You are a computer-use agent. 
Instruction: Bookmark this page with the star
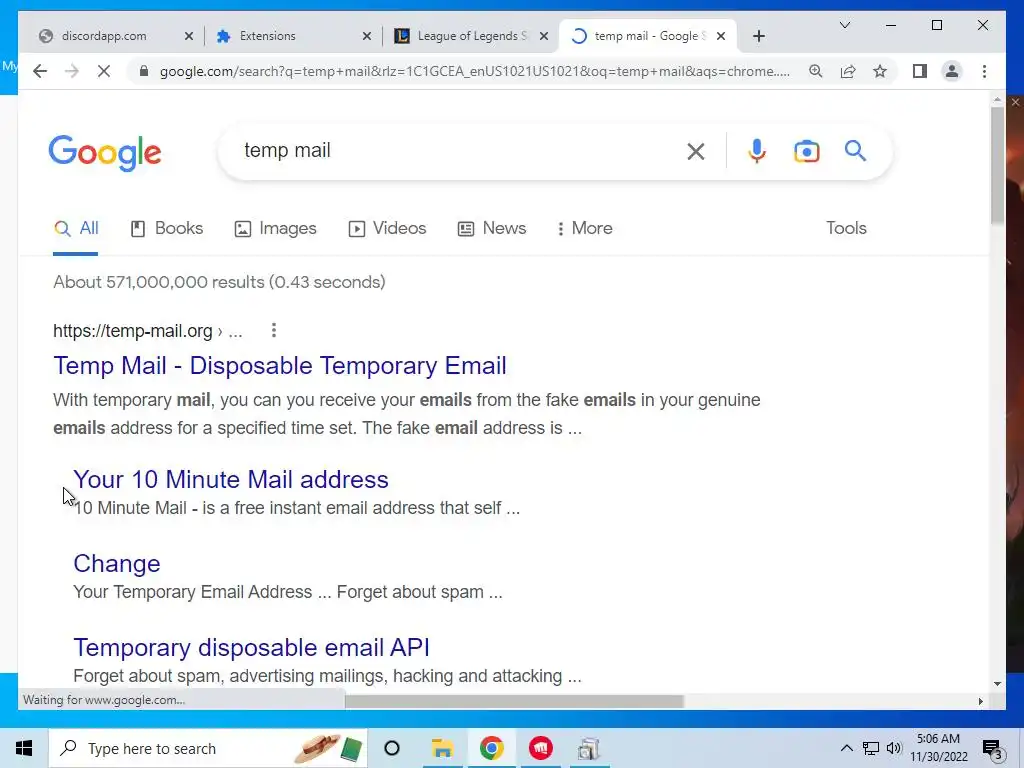[880, 71]
